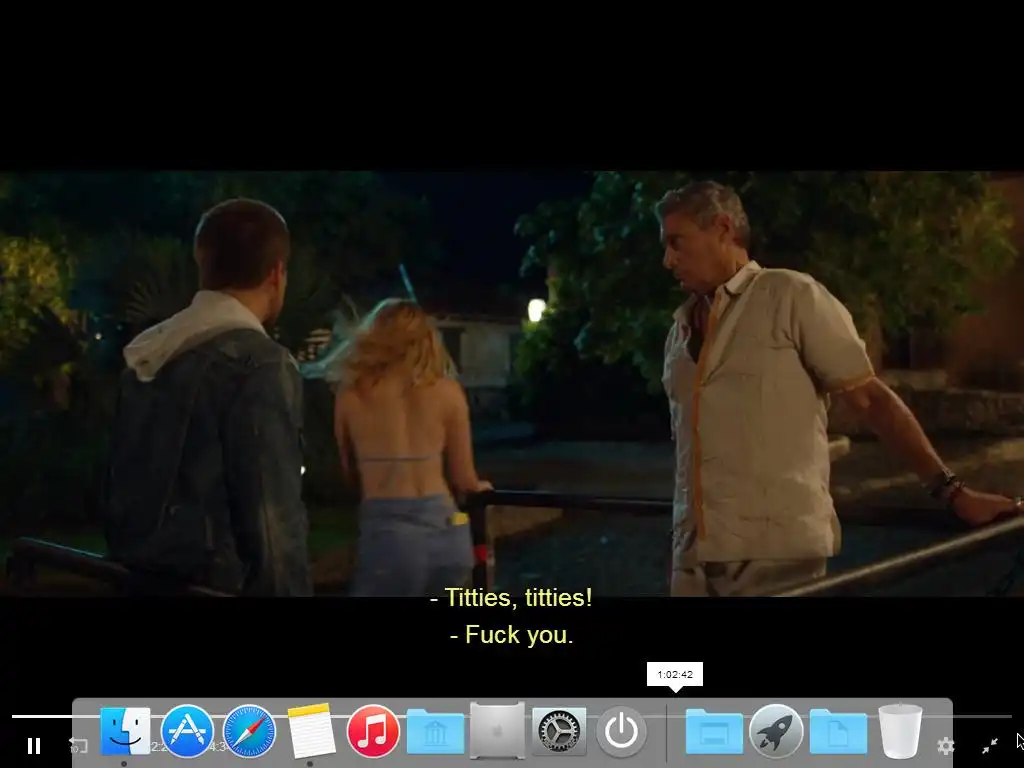Open the Trash in the dock
Screen dimensions: 1024x768
(x=900, y=731)
